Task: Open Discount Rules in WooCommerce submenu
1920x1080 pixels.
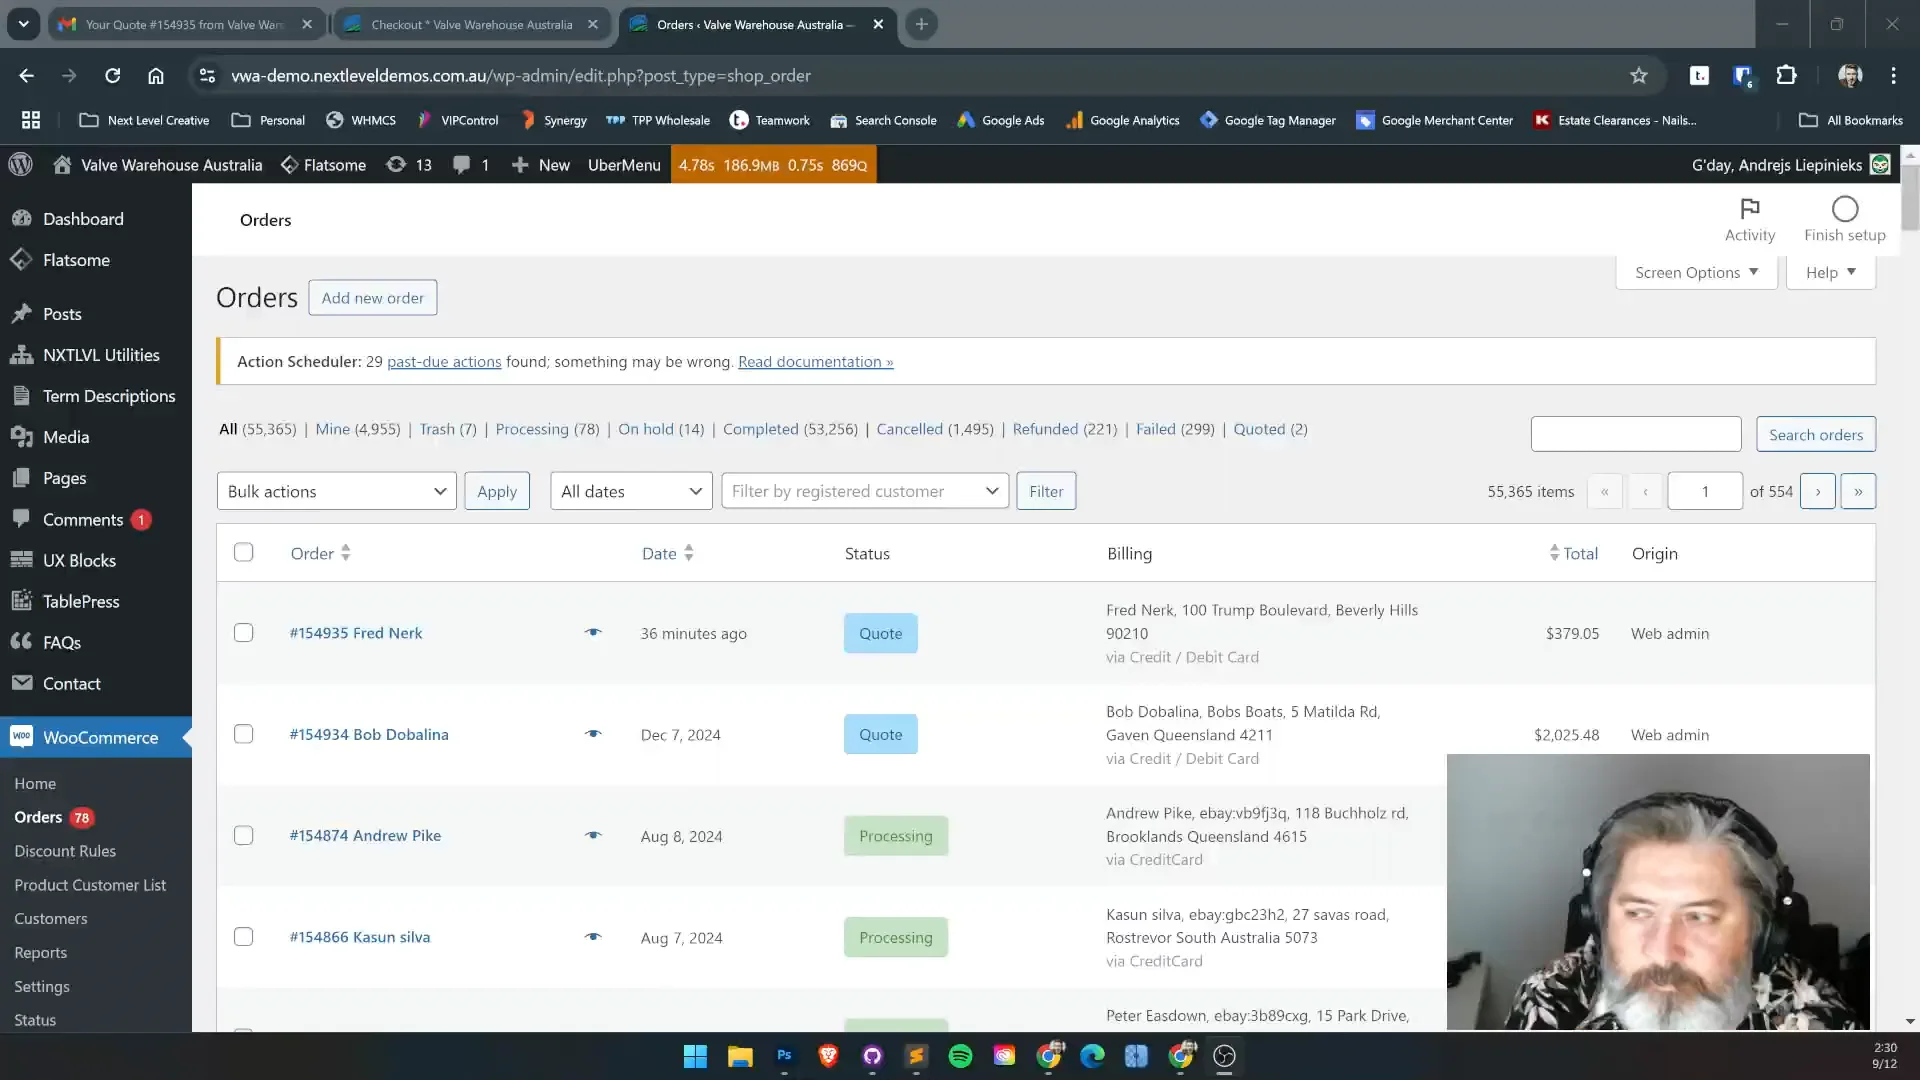Action: pos(65,851)
